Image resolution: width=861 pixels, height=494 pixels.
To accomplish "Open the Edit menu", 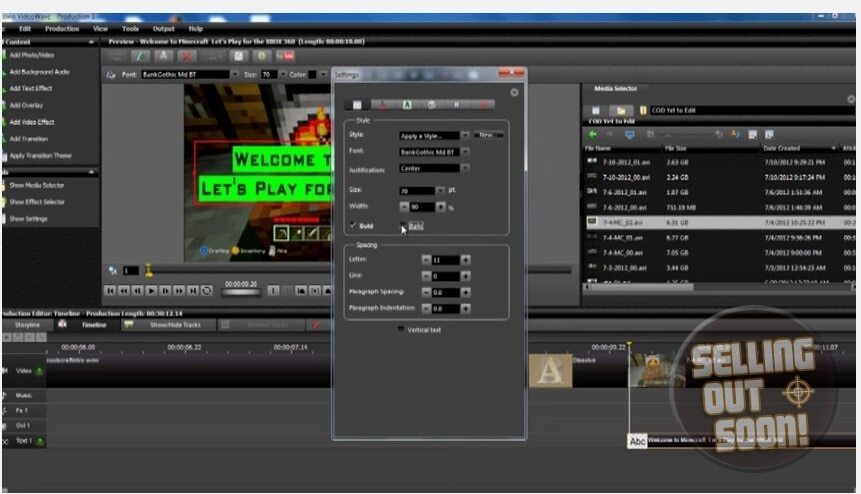I will [x=25, y=29].
